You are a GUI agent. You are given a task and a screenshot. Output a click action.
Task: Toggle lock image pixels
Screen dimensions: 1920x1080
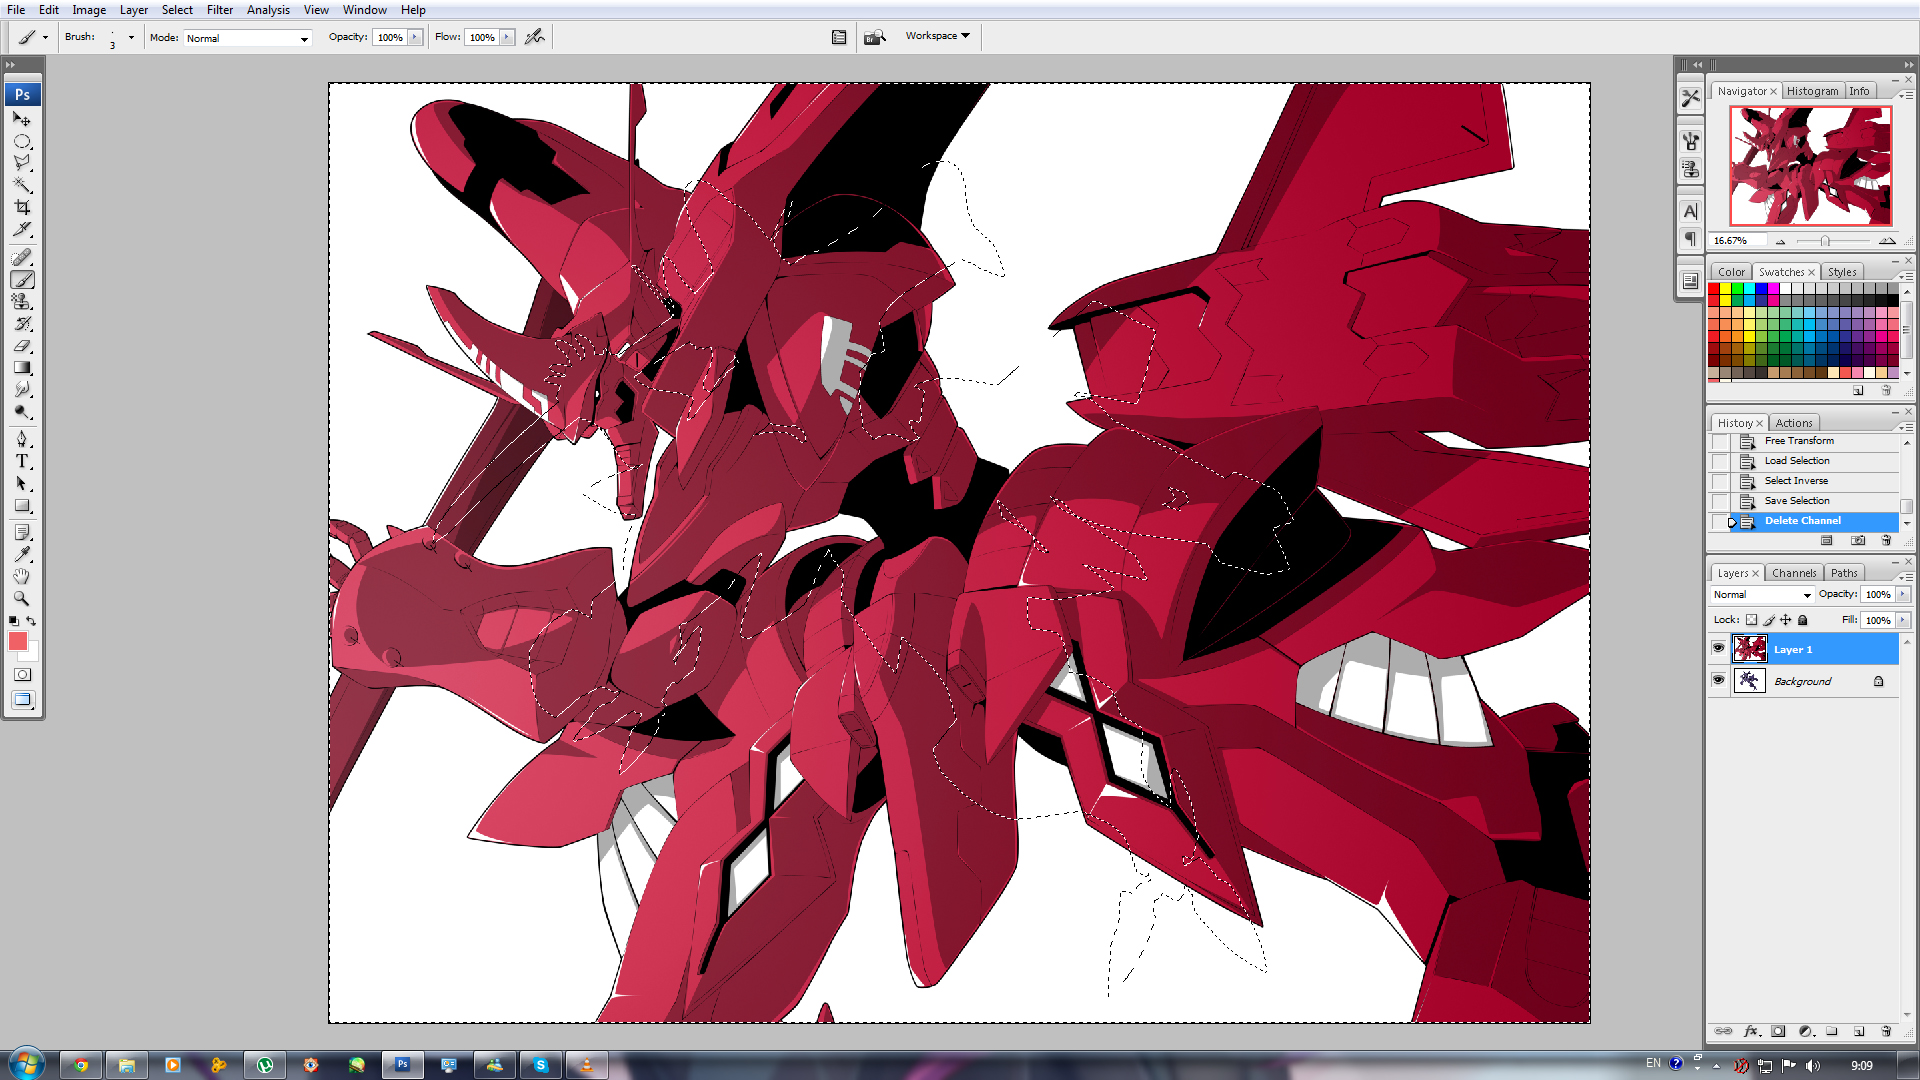click(1768, 620)
